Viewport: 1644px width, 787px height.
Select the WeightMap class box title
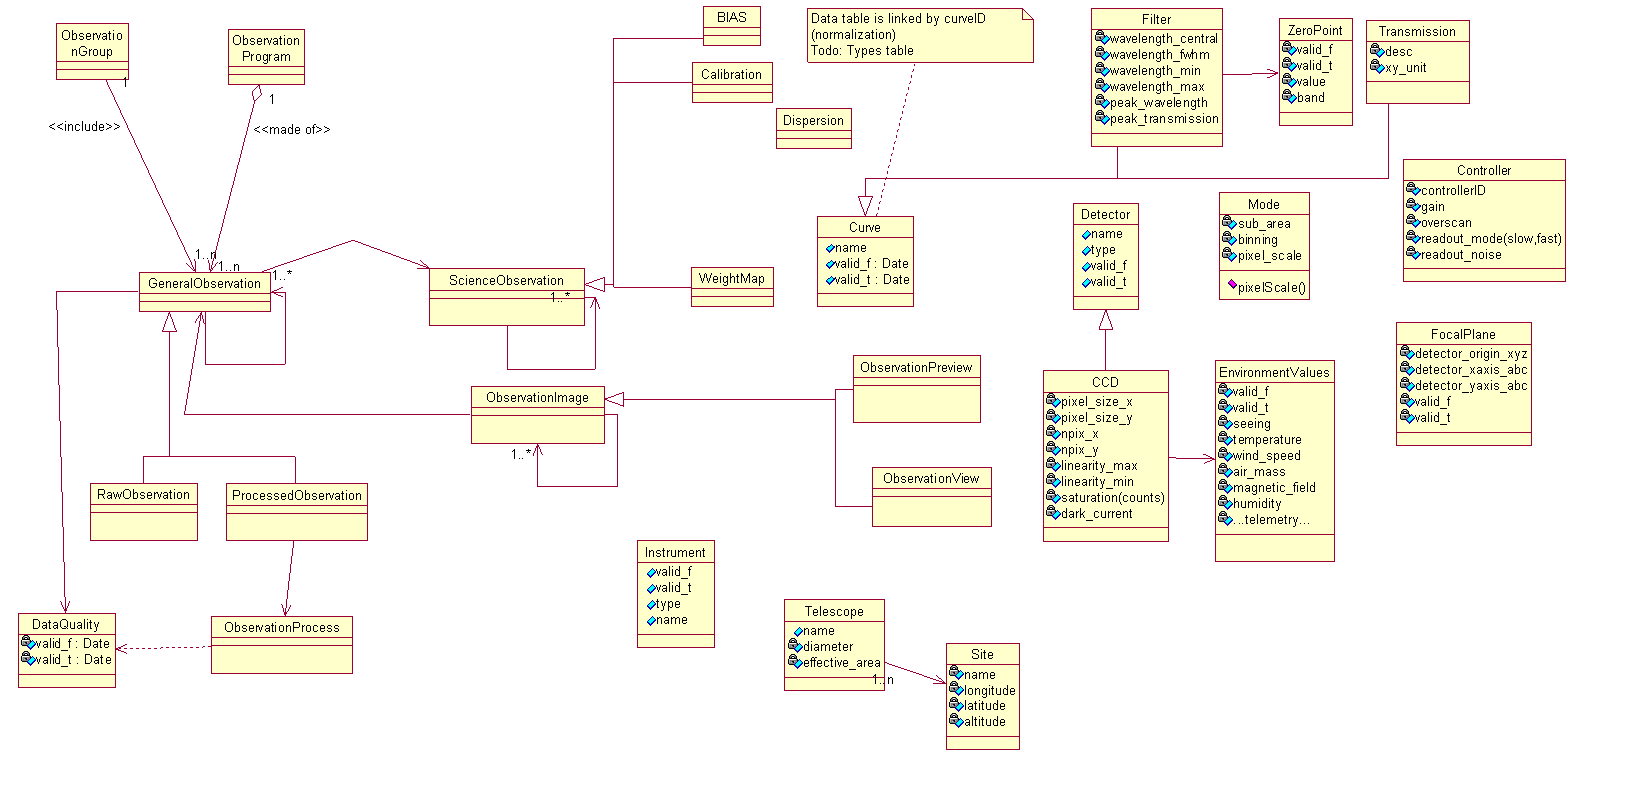(x=731, y=278)
